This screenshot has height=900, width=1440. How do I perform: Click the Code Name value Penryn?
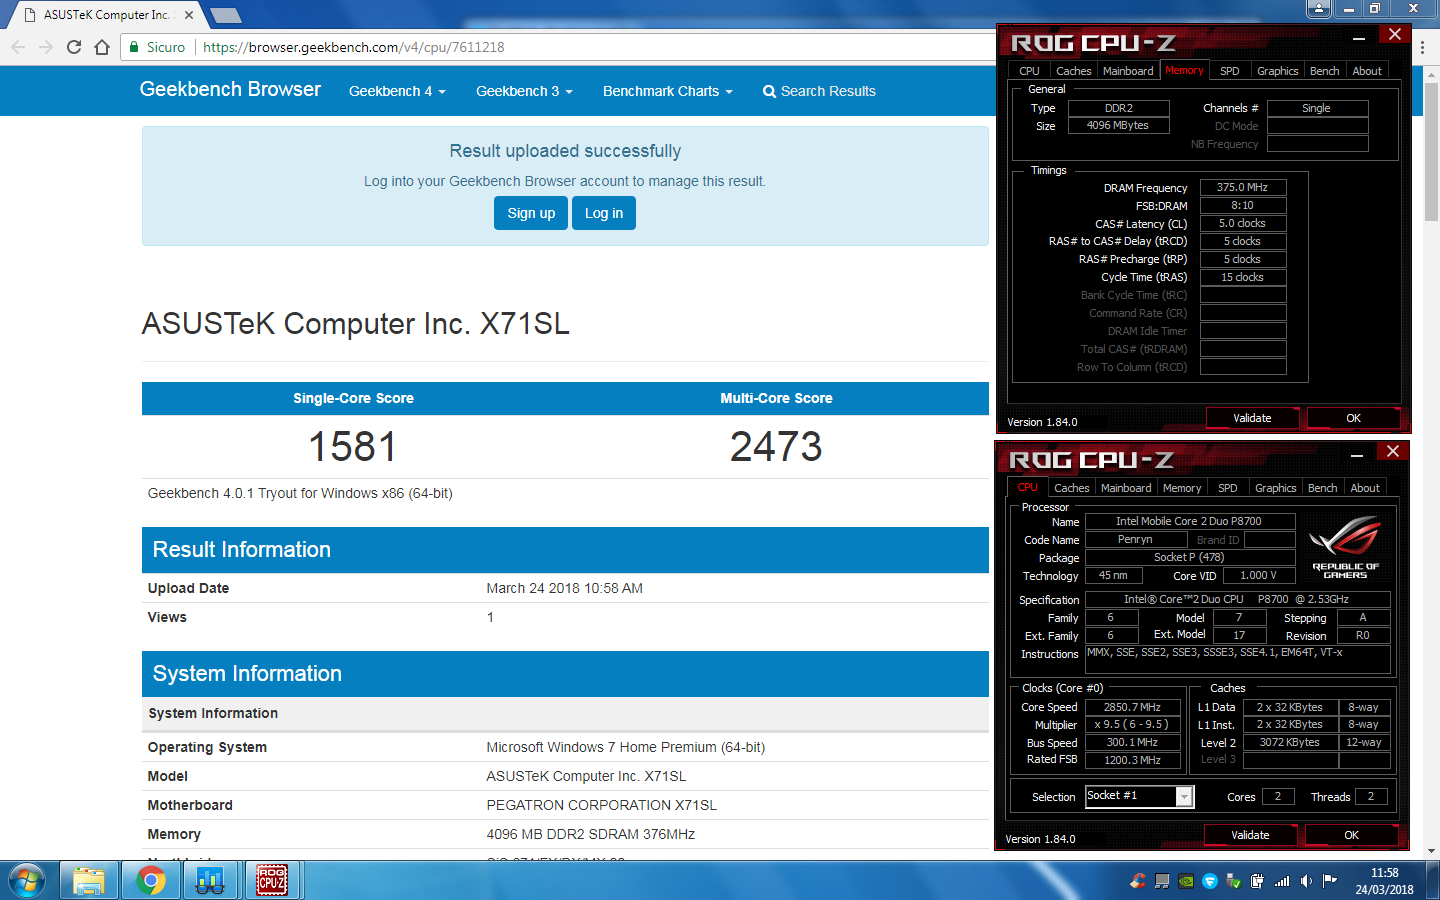1135,539
